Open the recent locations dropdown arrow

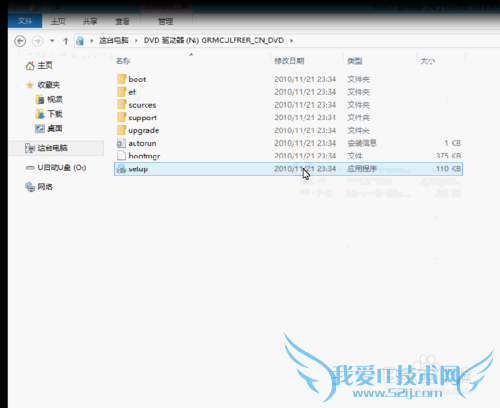52,41
